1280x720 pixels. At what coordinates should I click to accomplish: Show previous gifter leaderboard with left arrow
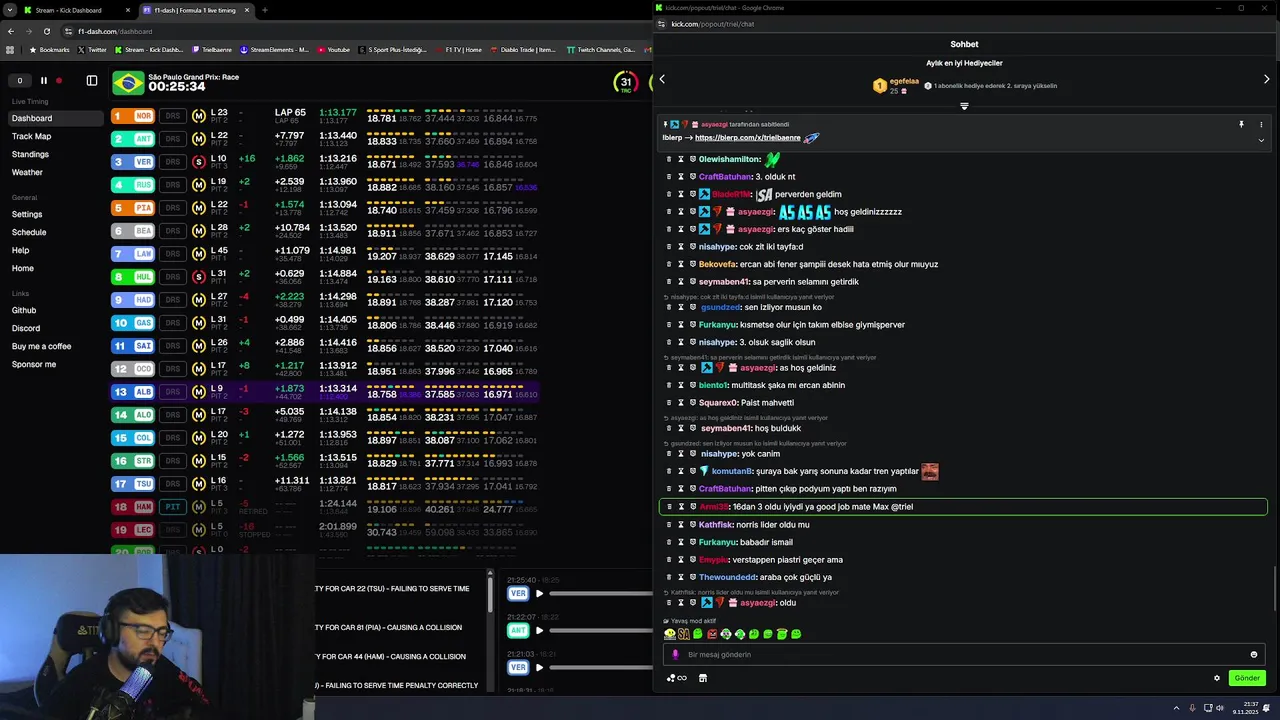(662, 79)
